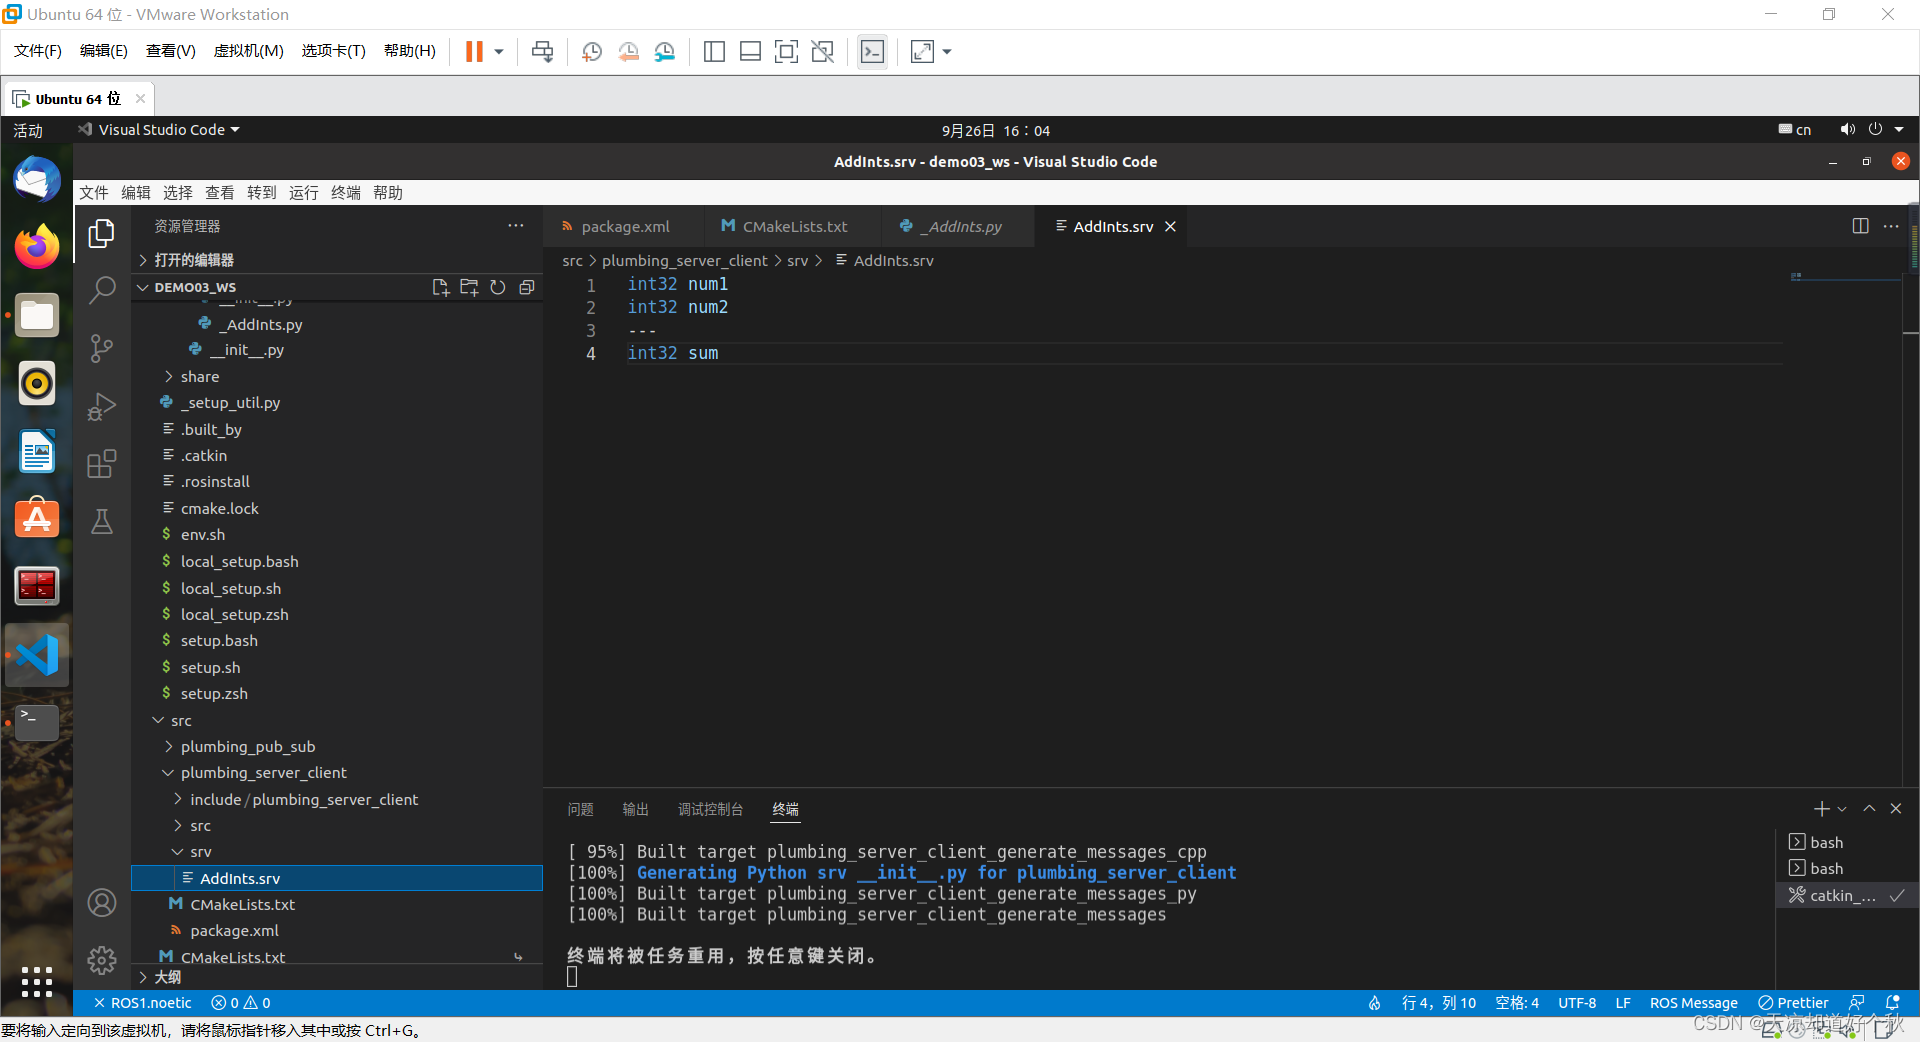Open VMware console view button
Image resolution: width=1920 pixels, height=1042 pixels.
pyautogui.click(x=872, y=51)
